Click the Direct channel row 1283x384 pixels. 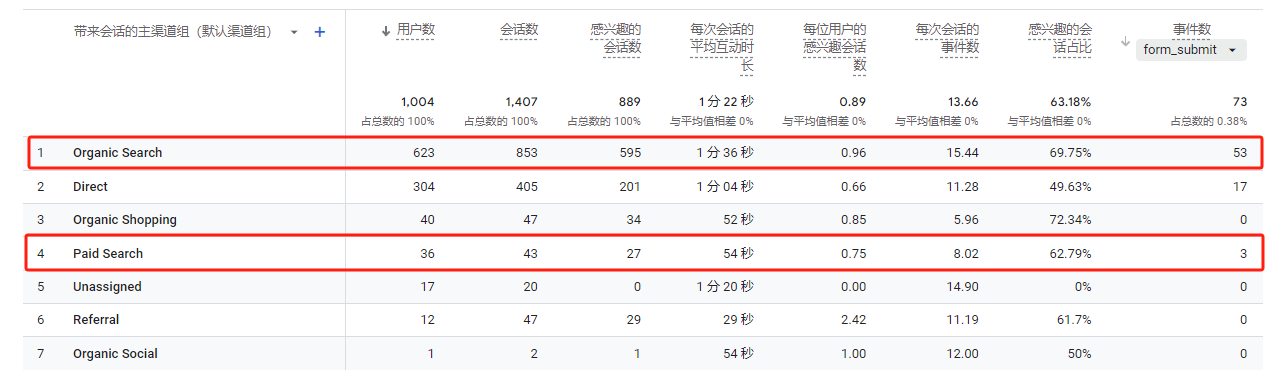click(x=640, y=187)
